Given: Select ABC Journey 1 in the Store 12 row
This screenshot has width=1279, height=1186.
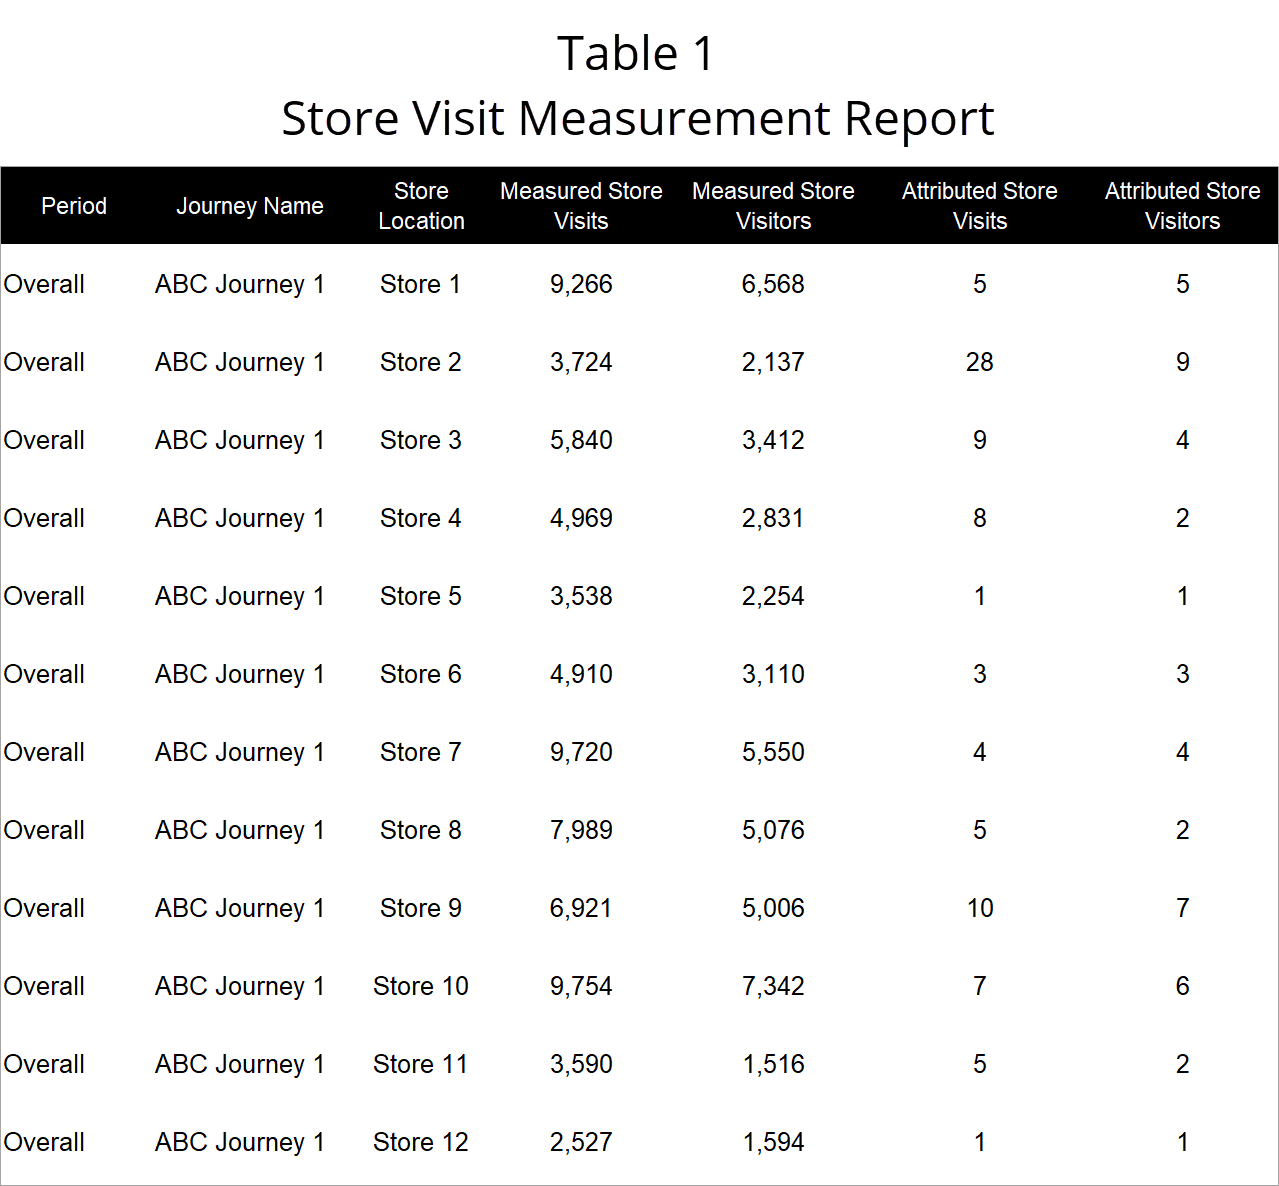Looking at the screenshot, I should [x=240, y=1142].
